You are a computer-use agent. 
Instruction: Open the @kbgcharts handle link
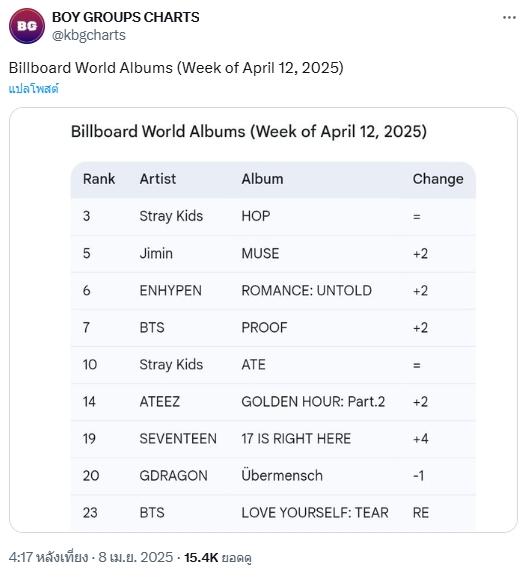(89, 35)
